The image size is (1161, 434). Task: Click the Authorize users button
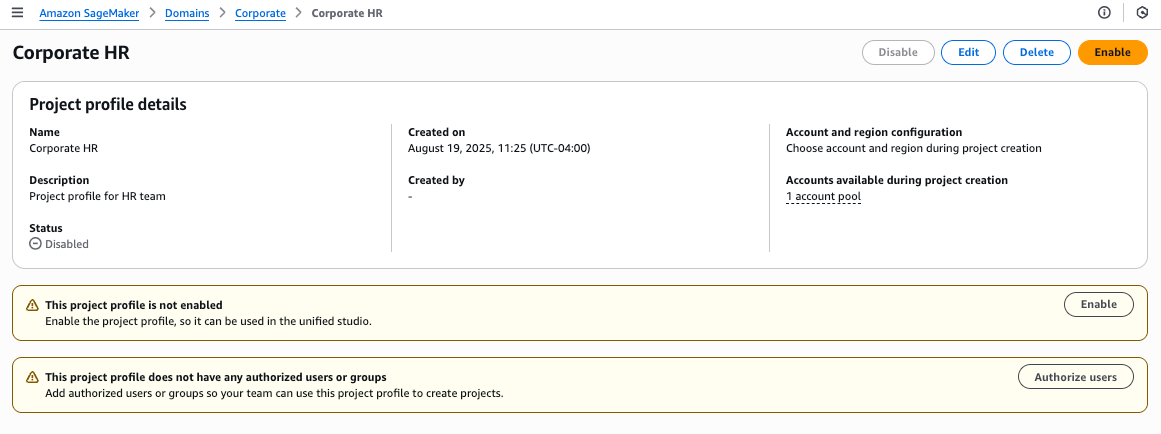point(1075,376)
